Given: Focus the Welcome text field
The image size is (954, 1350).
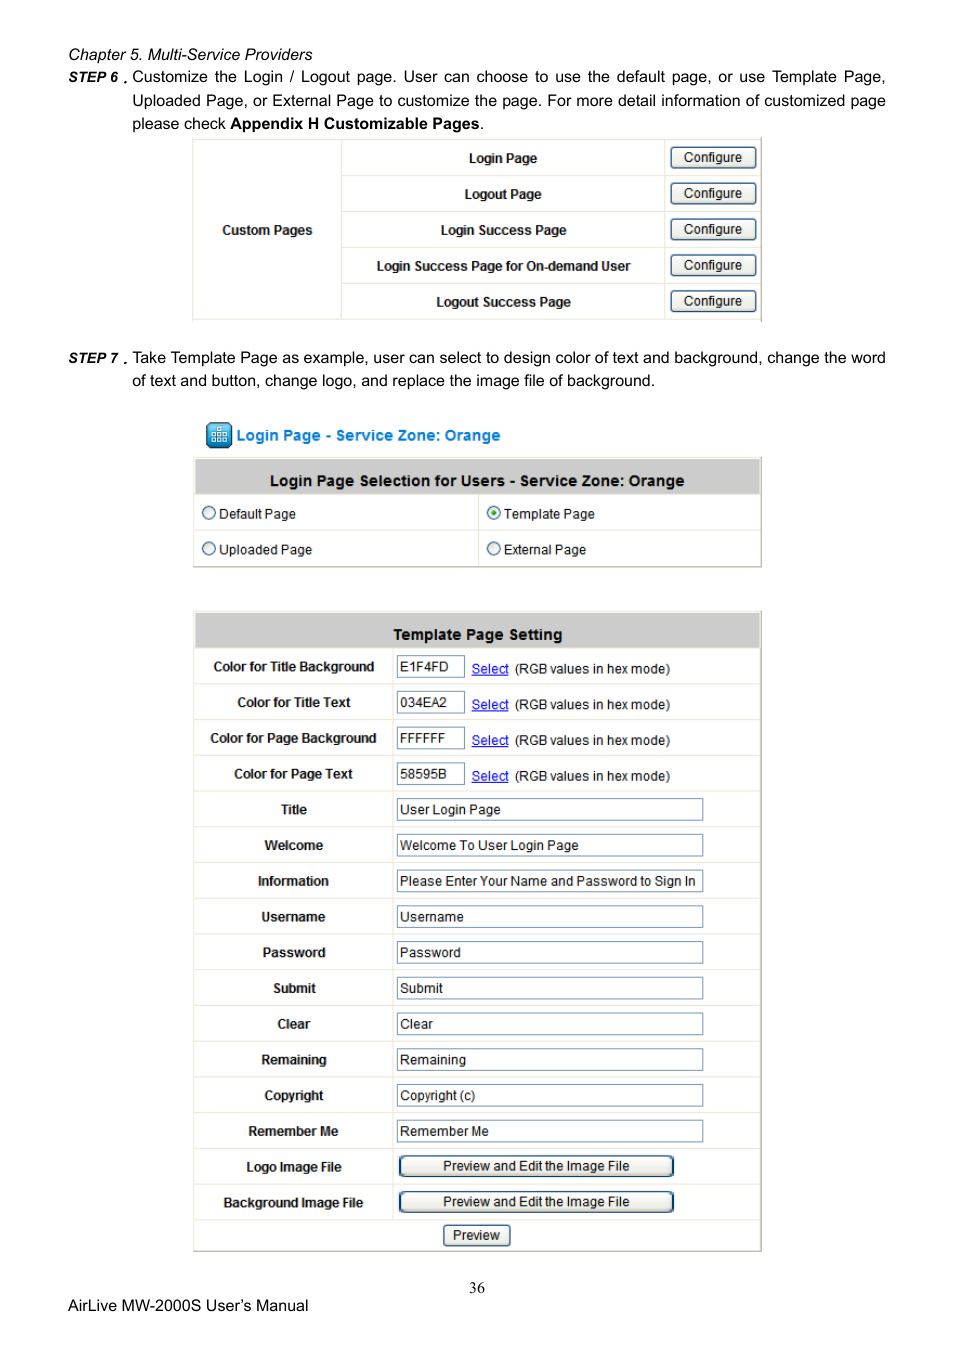Looking at the screenshot, I should (x=550, y=846).
